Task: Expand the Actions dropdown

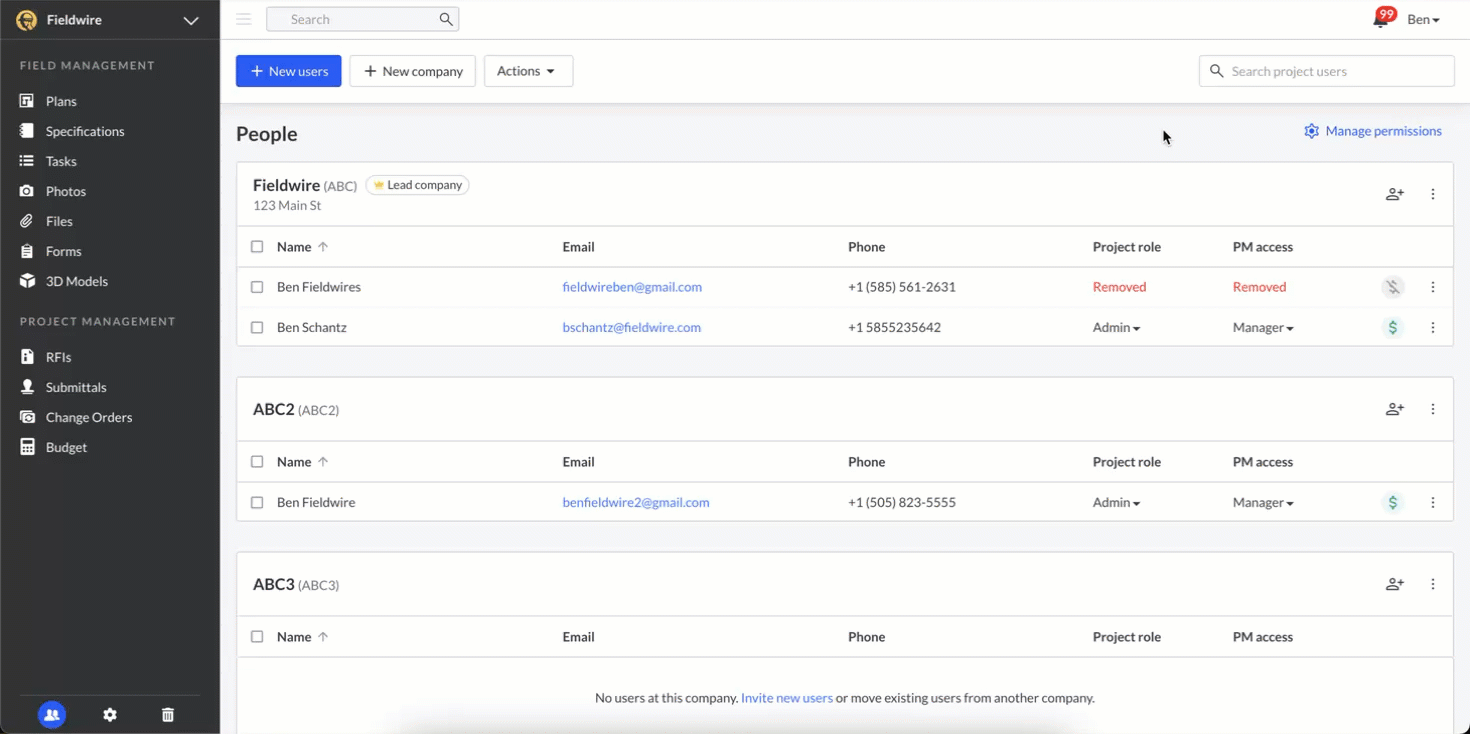Action: [x=528, y=71]
